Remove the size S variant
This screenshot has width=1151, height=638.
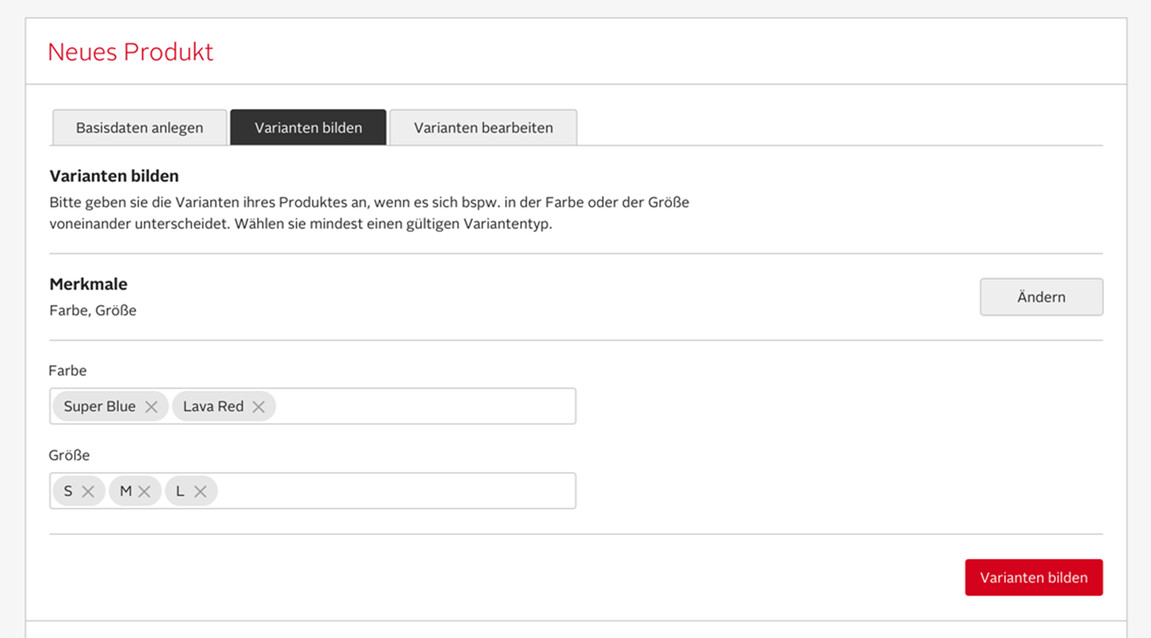pos(88,491)
